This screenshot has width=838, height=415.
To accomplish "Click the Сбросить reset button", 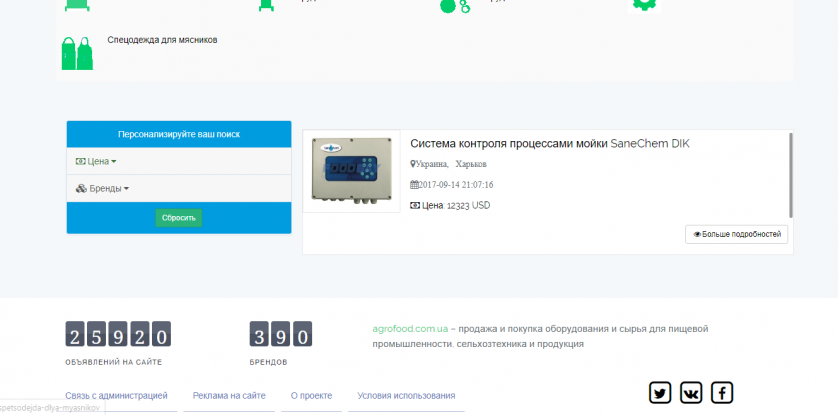I will [179, 218].
